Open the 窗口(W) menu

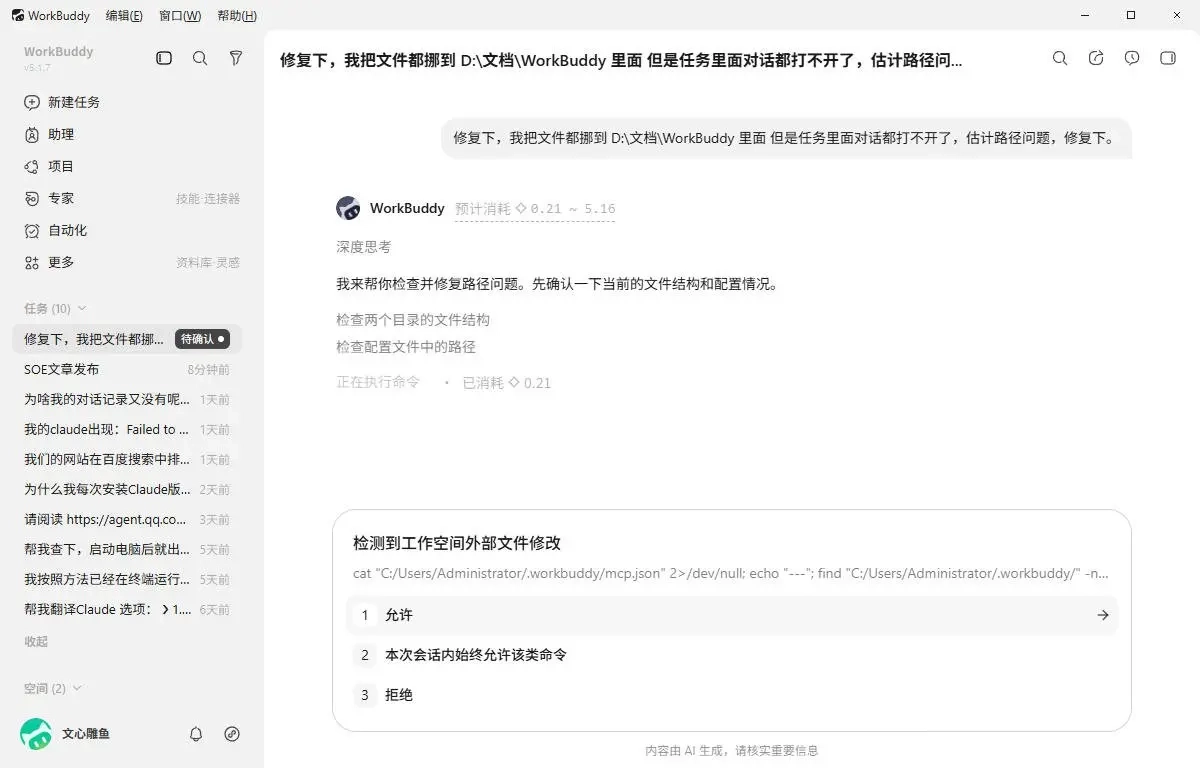(x=180, y=15)
